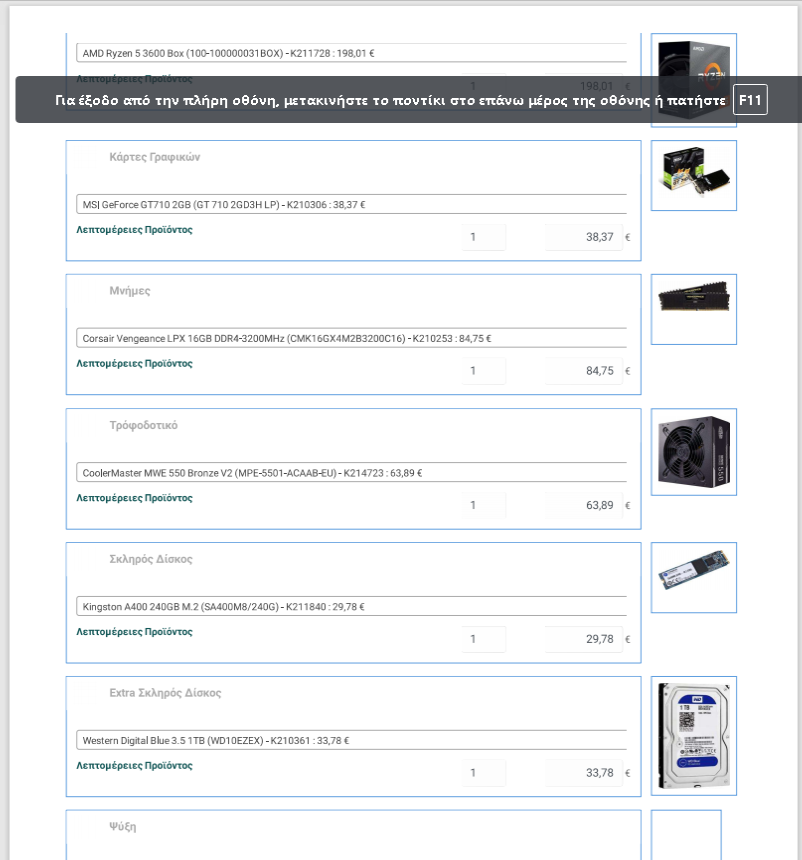Viewport: 802px width, 860px height.
Task: Click the Western Digital hard drive thumbnail
Action: (694, 735)
